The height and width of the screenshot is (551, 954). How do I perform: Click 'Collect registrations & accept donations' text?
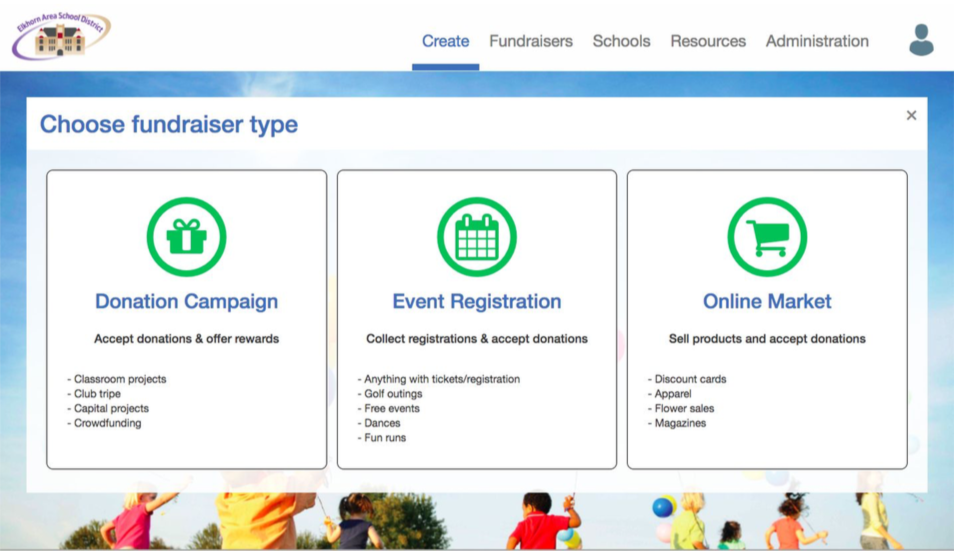tap(476, 339)
